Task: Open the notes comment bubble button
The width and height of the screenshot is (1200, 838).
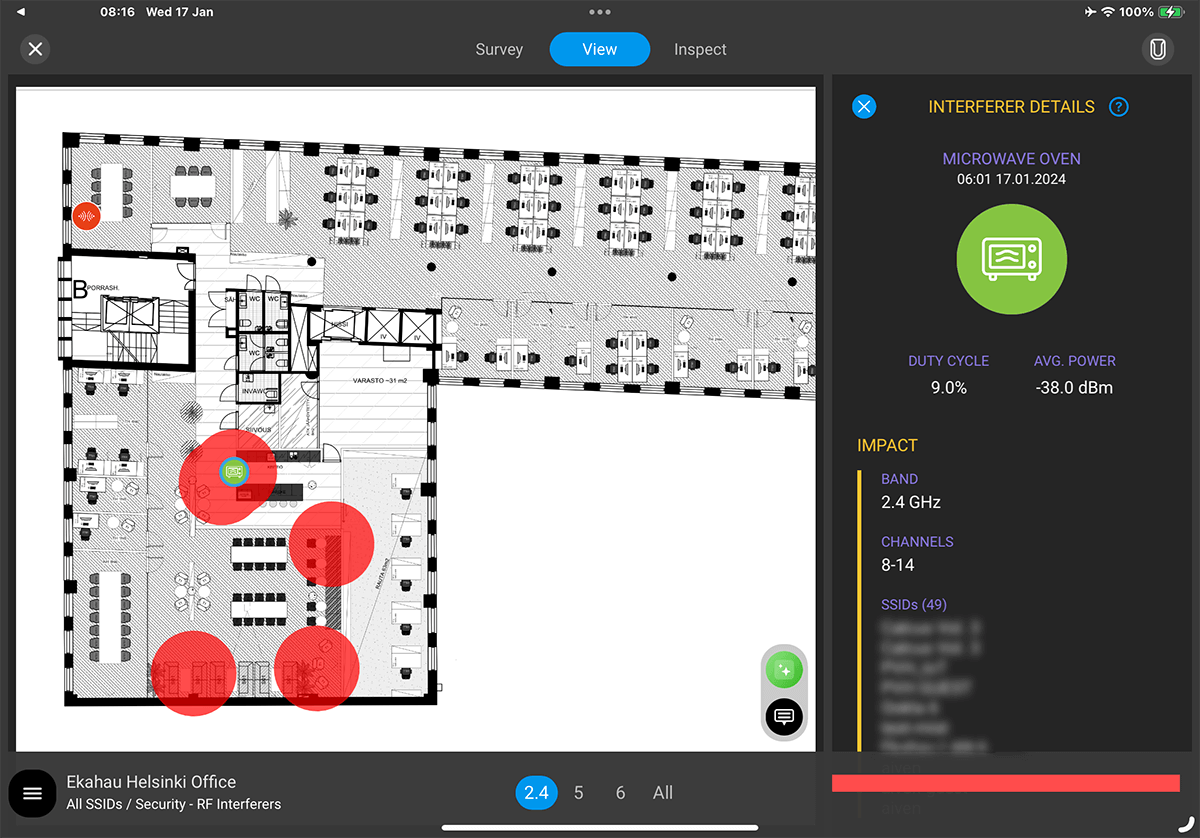Action: pos(784,716)
